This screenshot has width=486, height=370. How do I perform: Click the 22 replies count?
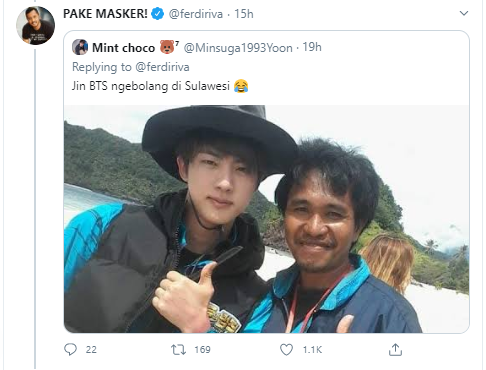(91, 350)
